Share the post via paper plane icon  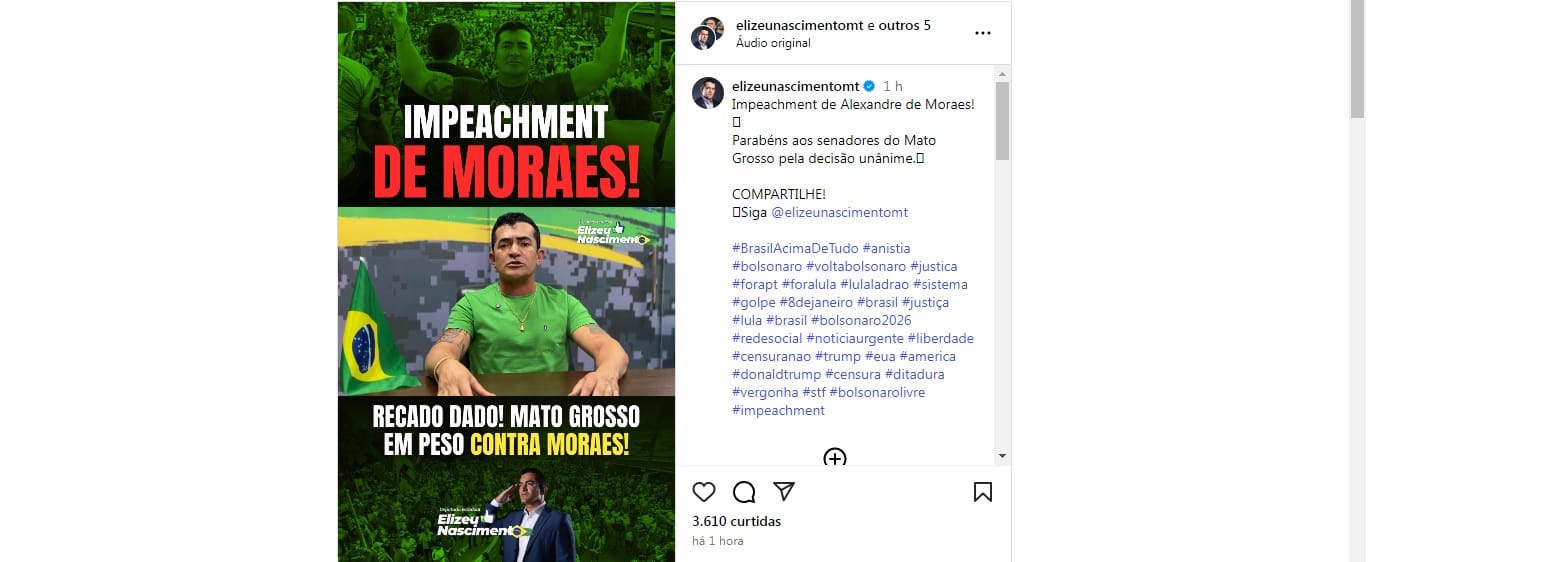click(784, 492)
